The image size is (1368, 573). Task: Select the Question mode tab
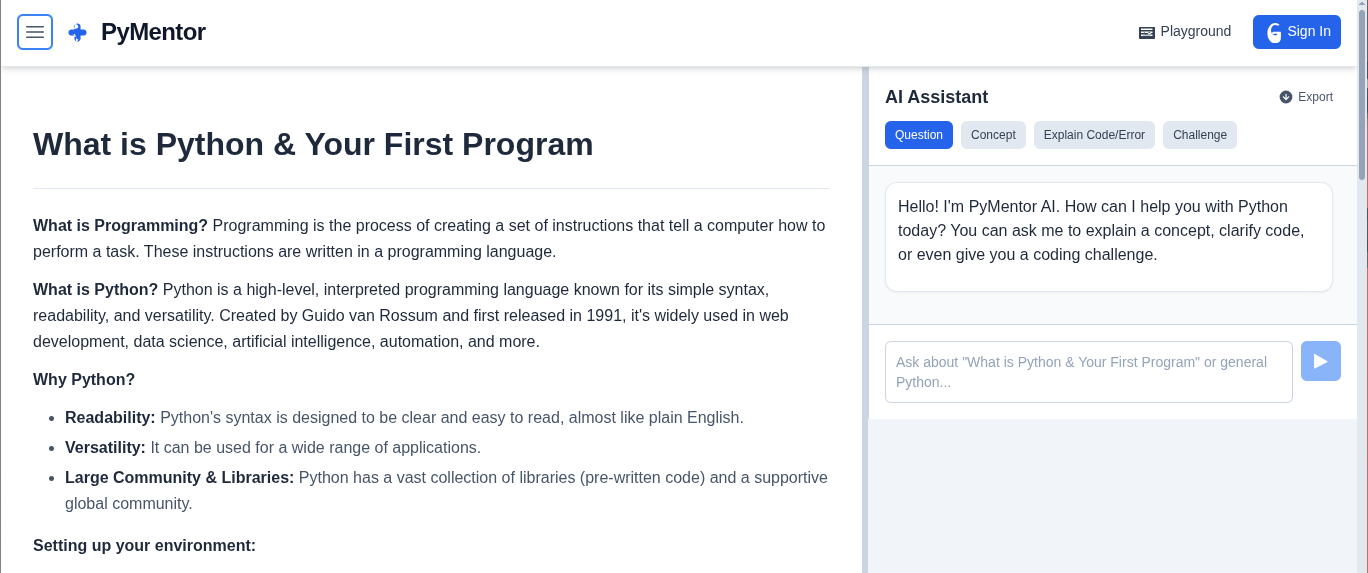coord(919,135)
